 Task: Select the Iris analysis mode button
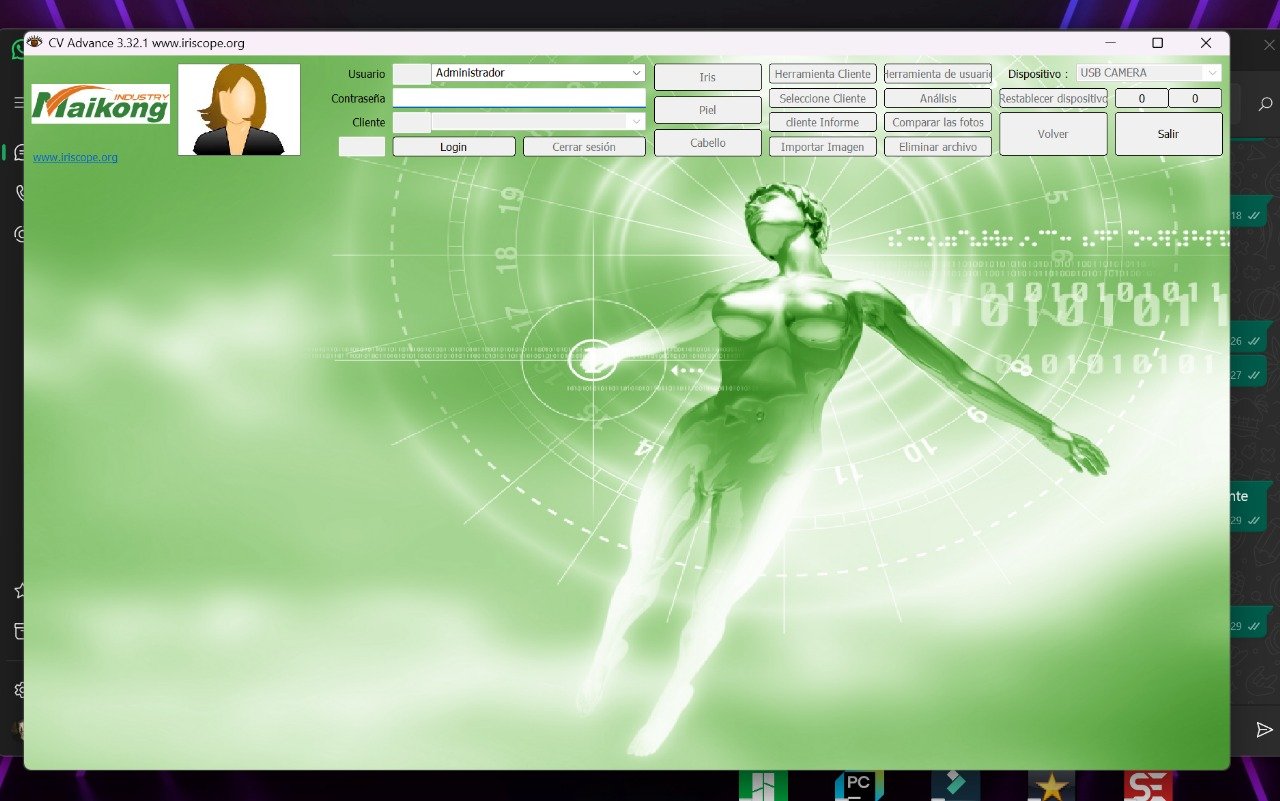[x=707, y=77]
